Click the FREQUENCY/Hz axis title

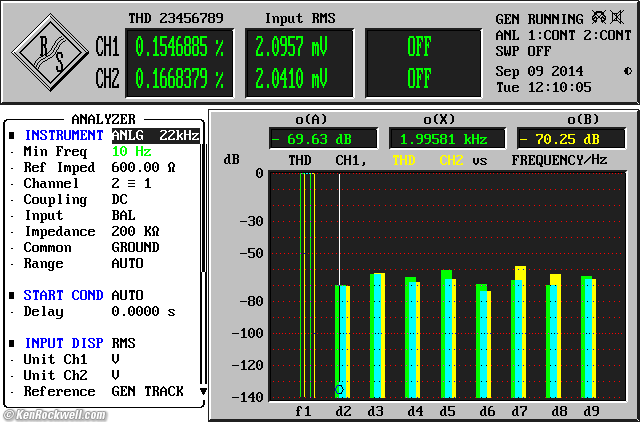pos(559,160)
